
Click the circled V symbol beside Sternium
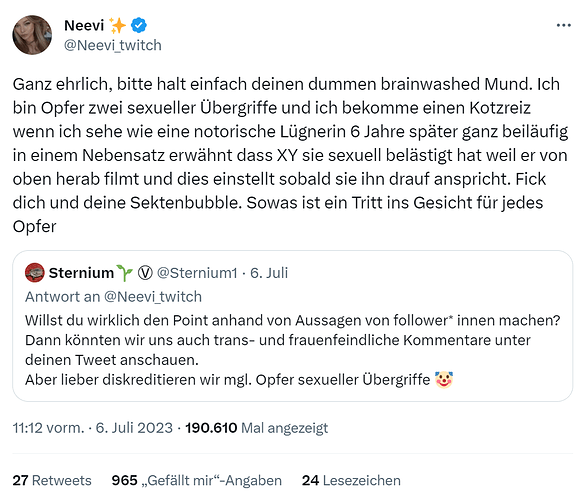(x=145, y=273)
